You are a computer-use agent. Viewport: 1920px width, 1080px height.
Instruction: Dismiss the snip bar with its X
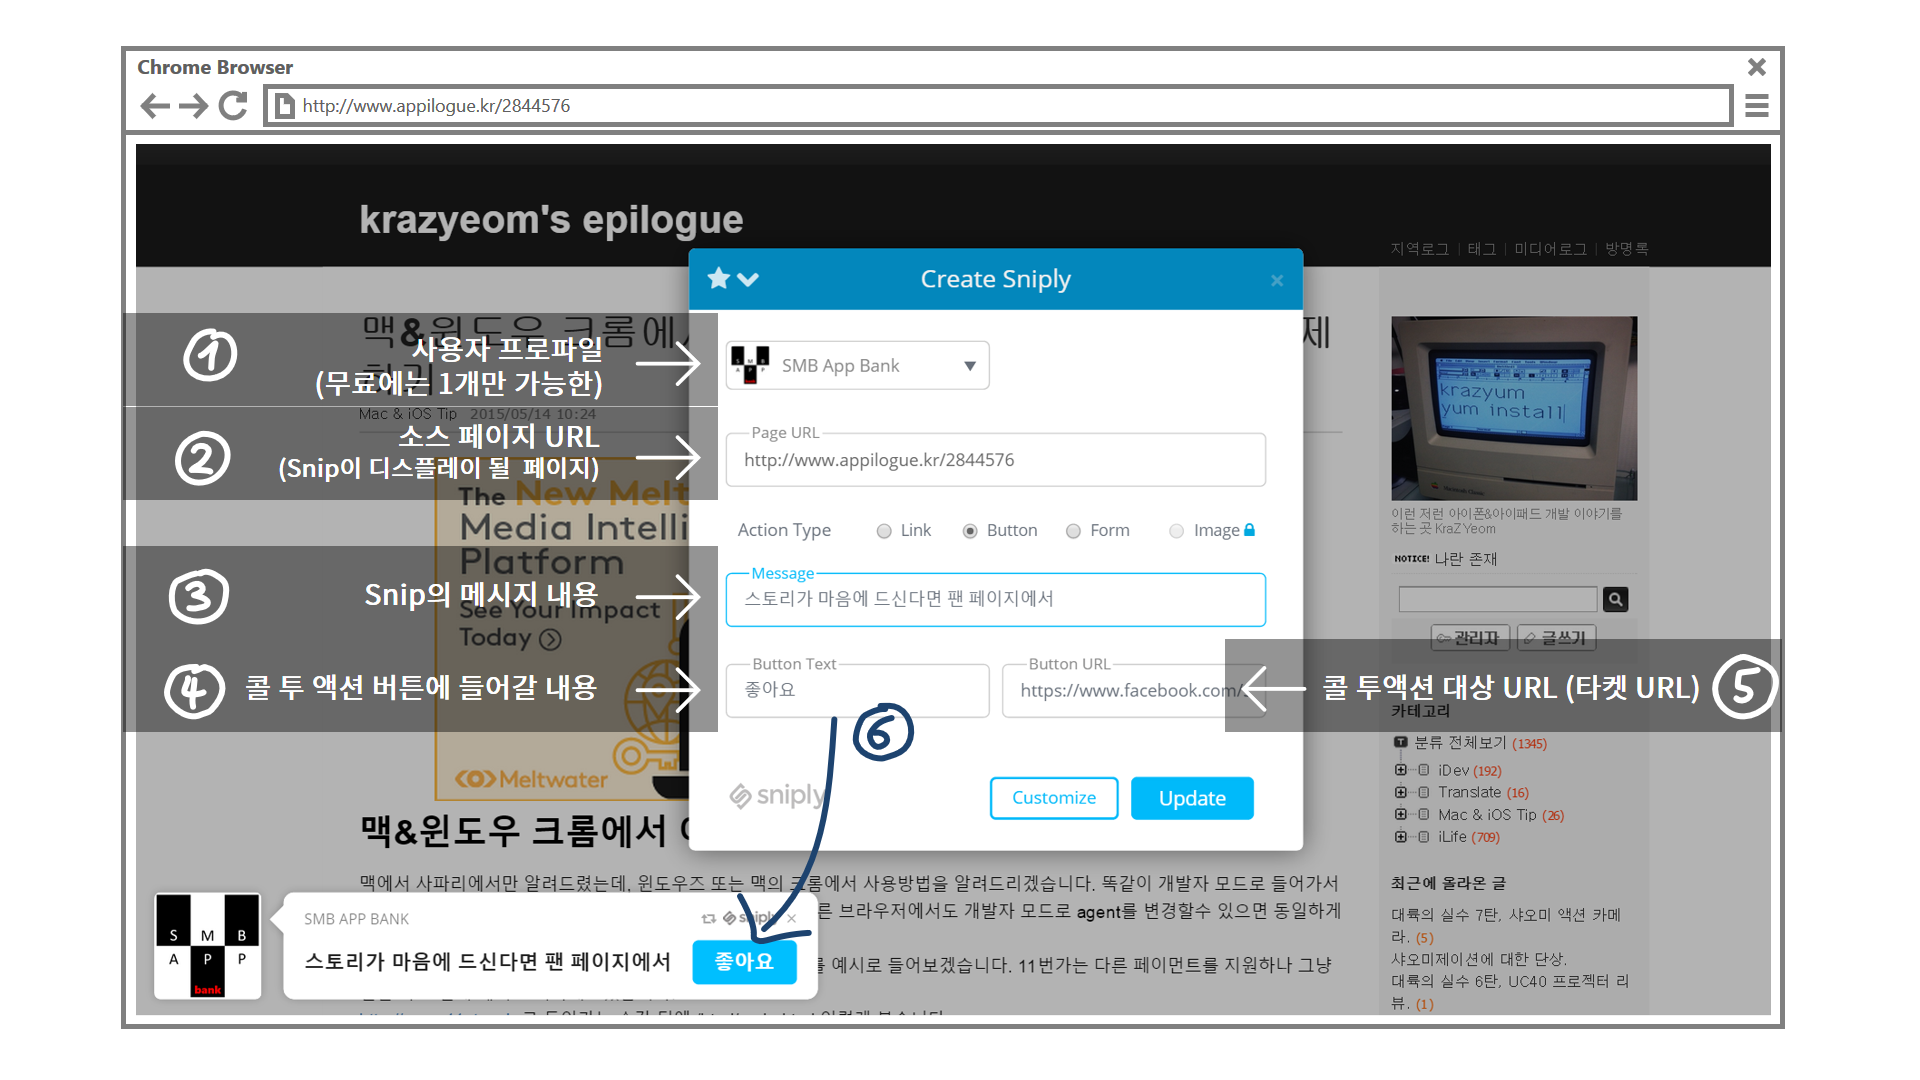click(x=792, y=918)
